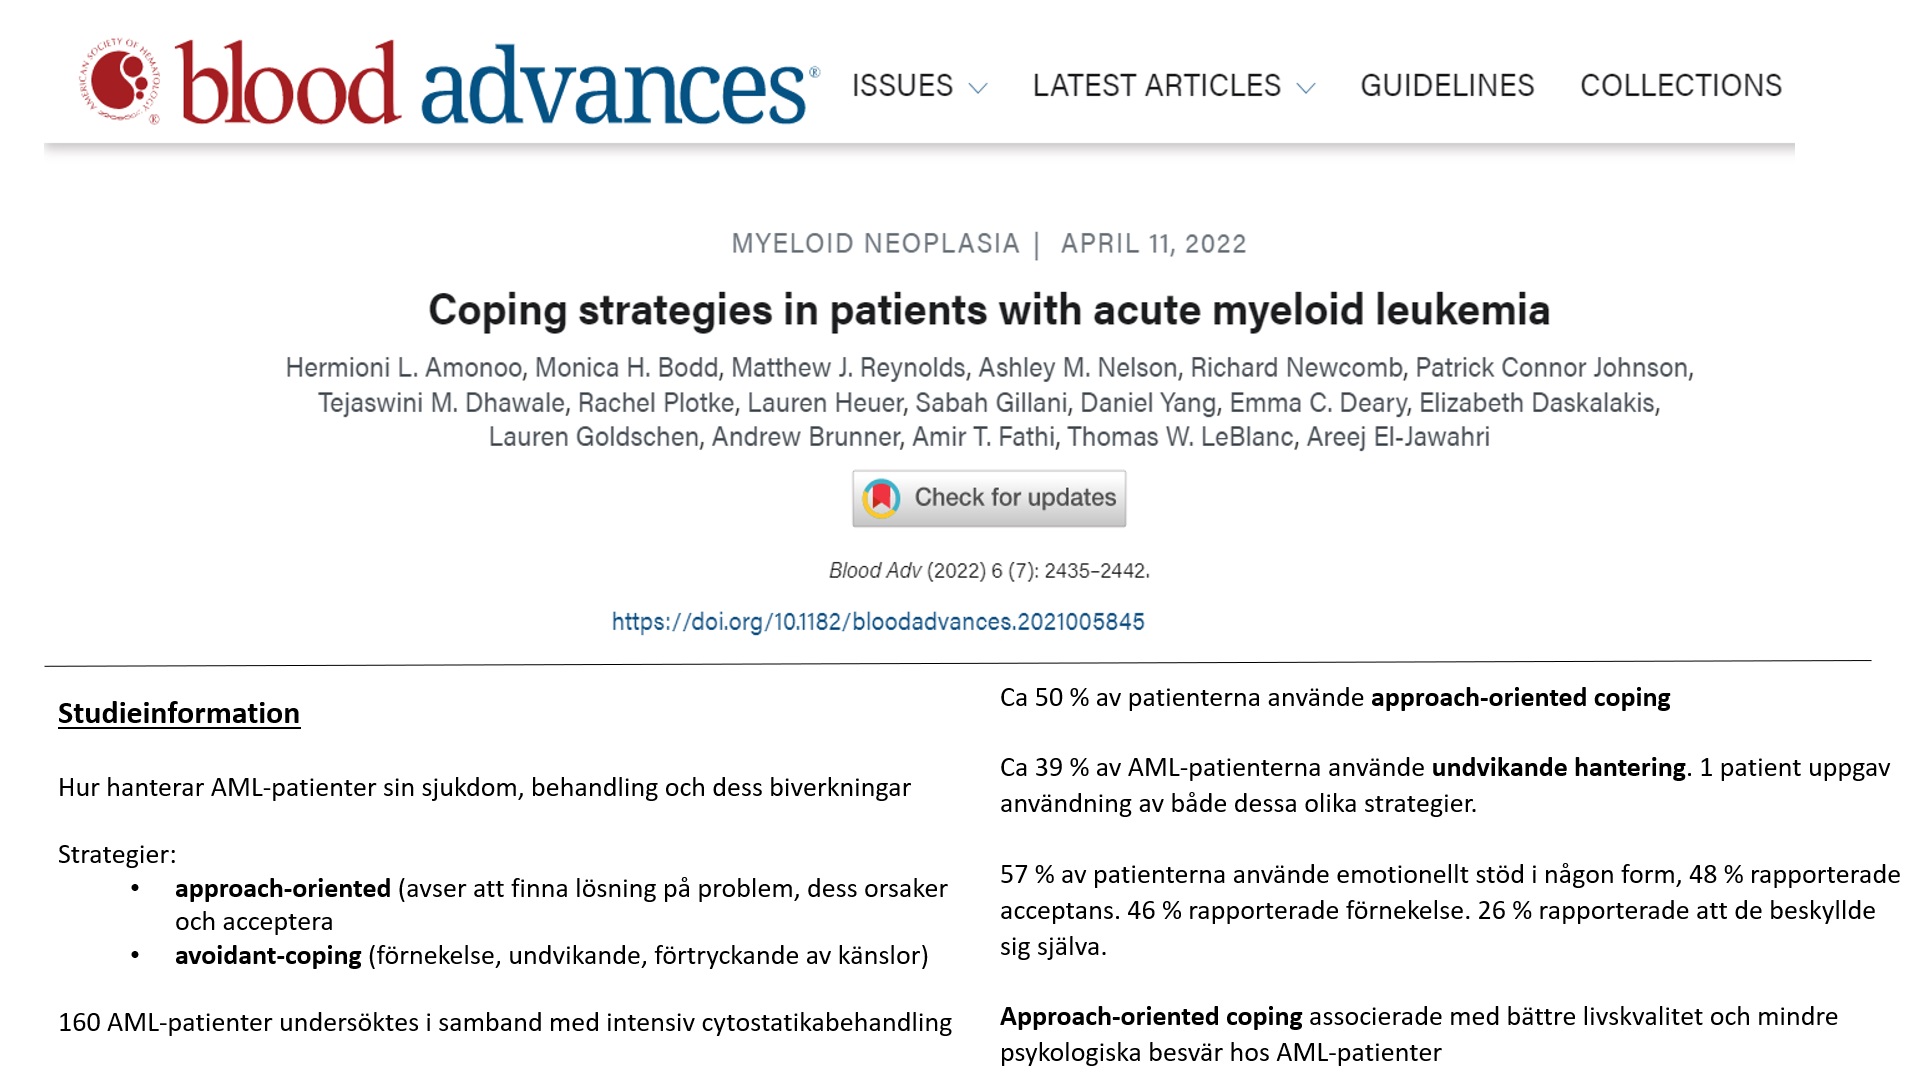The image size is (1920, 1080).
Task: Click the Crossmark bookmark icon
Action: pos(881,498)
